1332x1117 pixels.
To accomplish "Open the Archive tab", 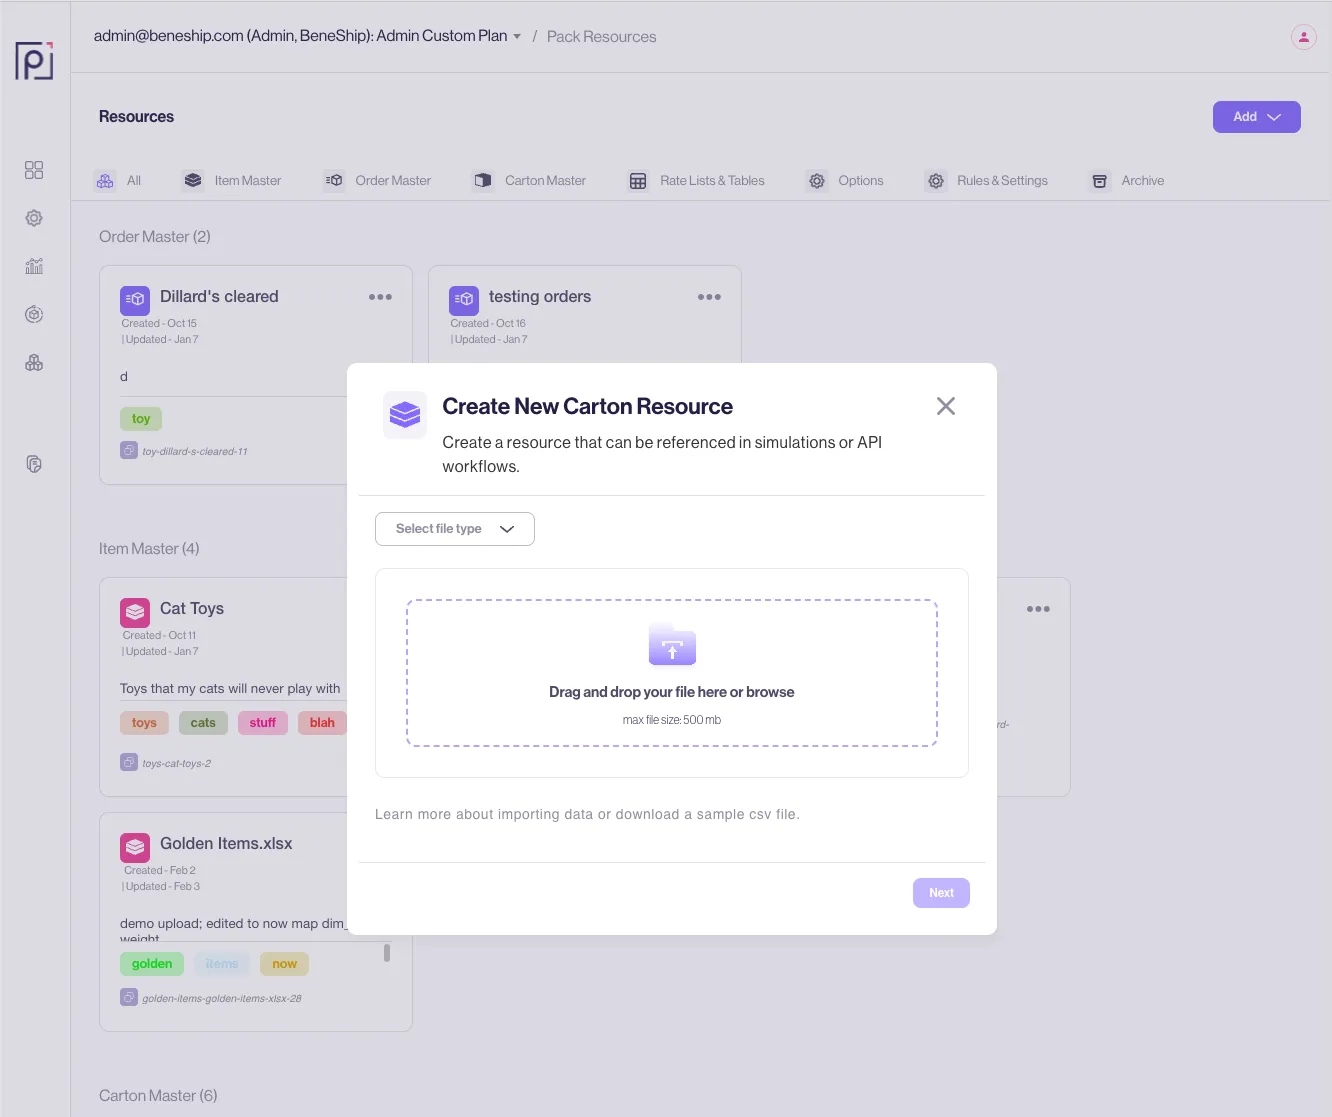I will tap(1127, 181).
